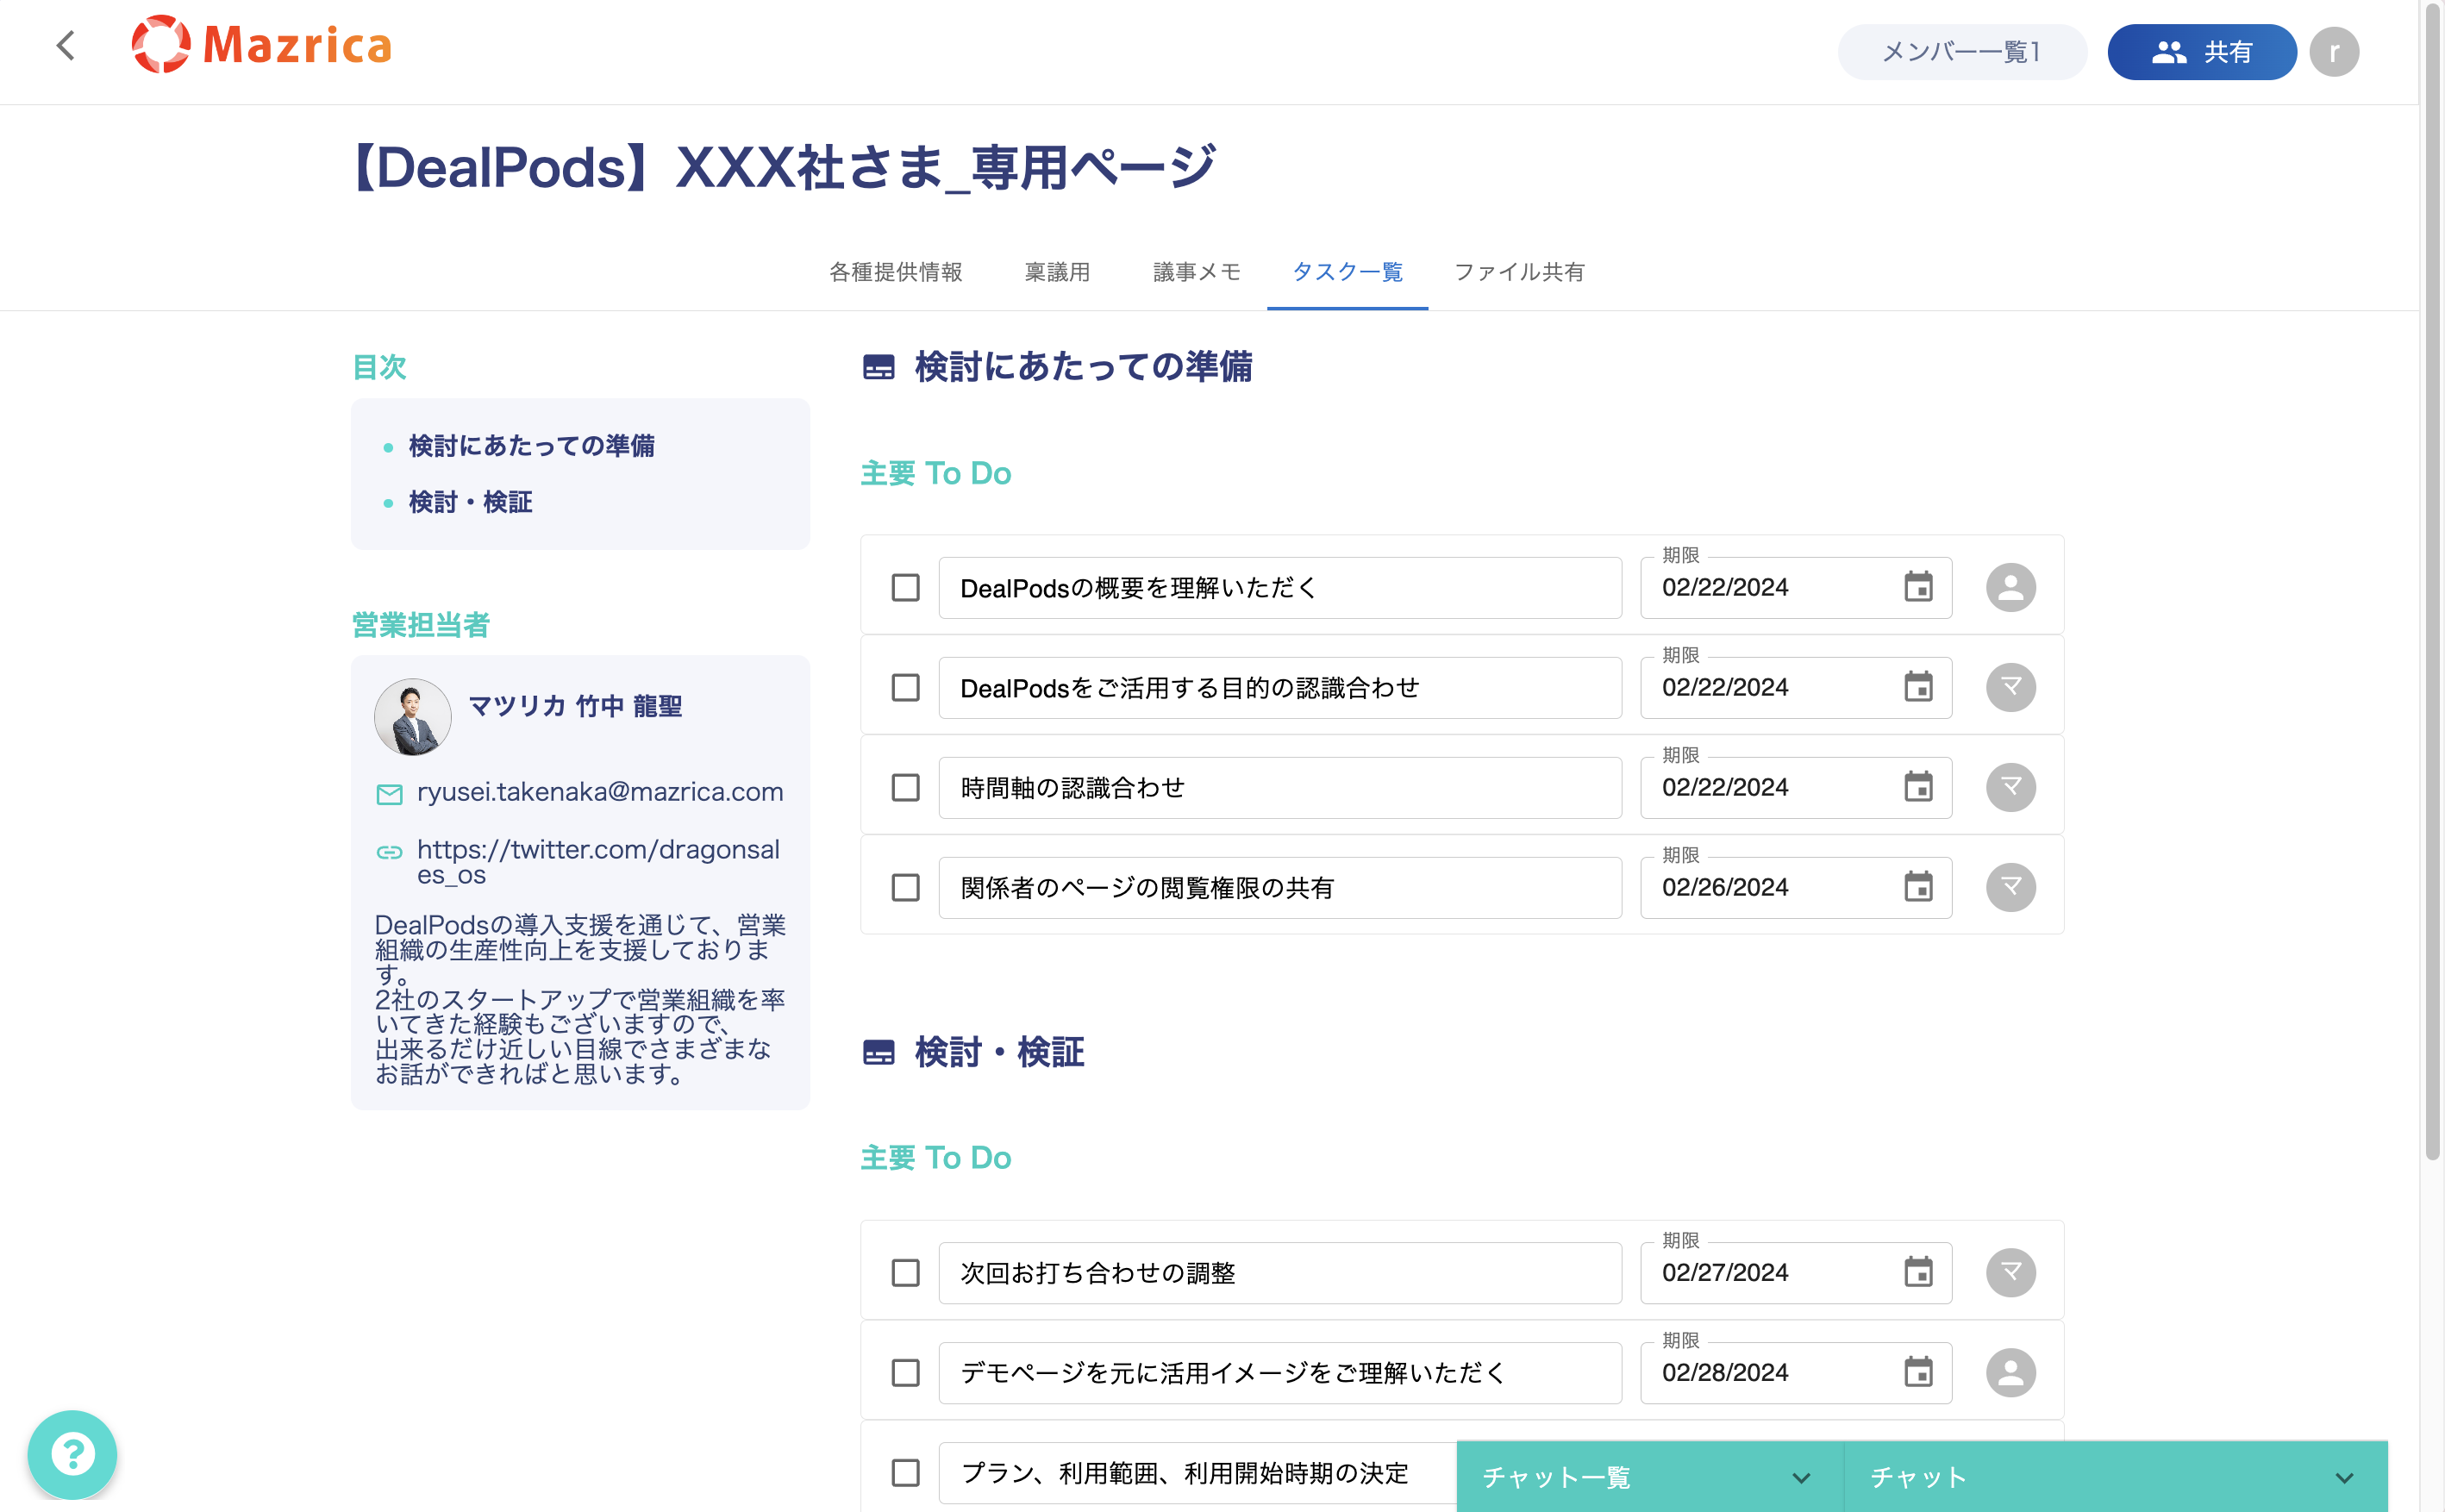Image resolution: width=2445 pixels, height=1512 pixels.
Task: Click the back arrow icon
Action: (66, 46)
